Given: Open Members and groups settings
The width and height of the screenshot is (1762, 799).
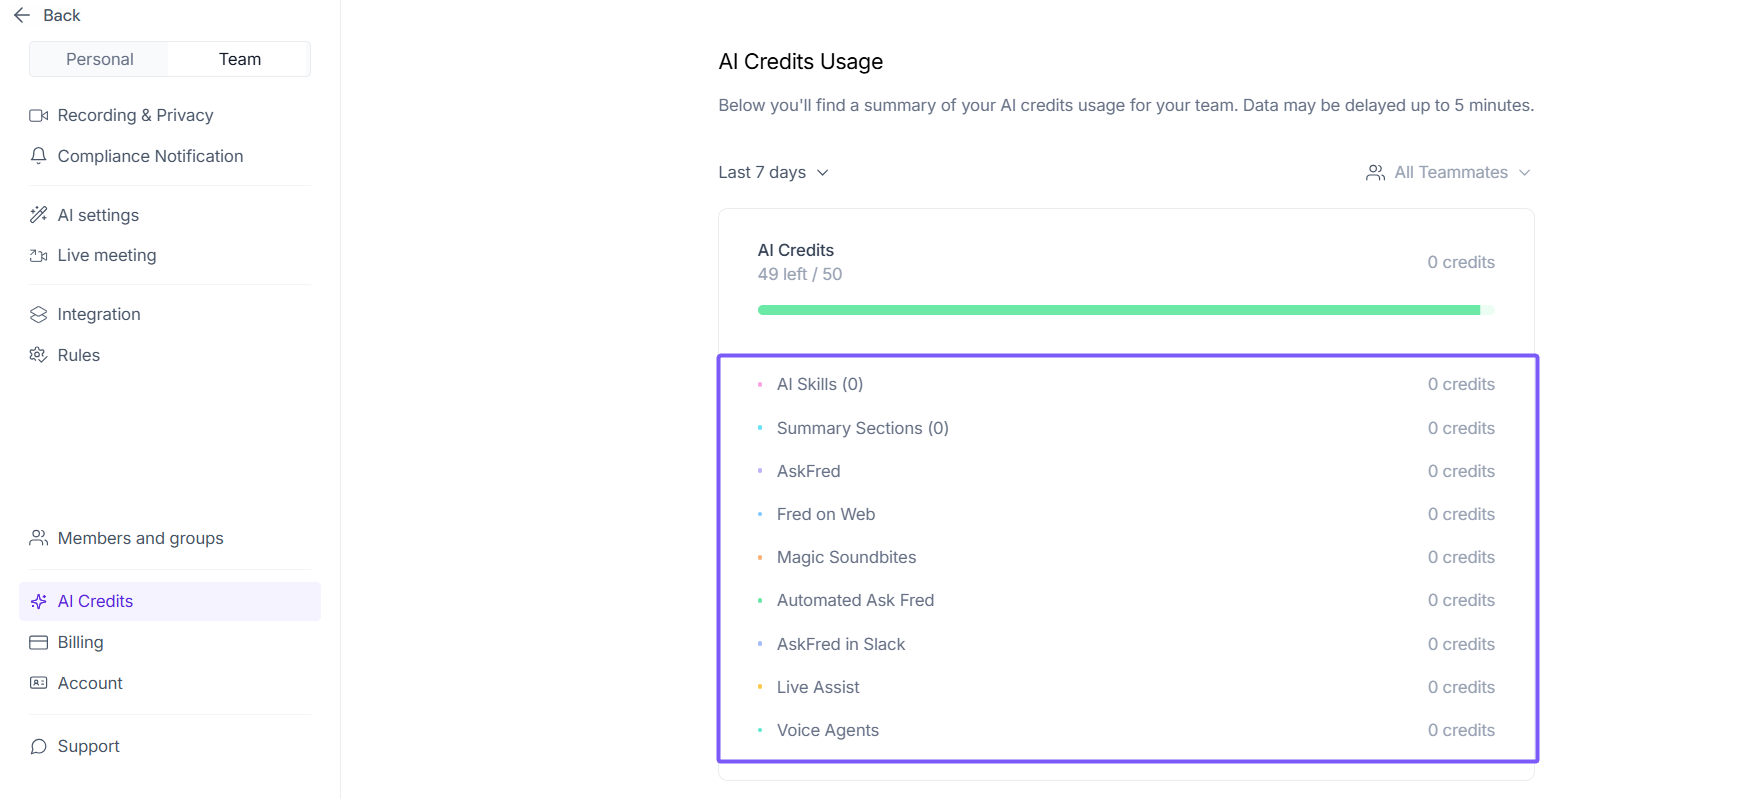Looking at the screenshot, I should coord(140,539).
